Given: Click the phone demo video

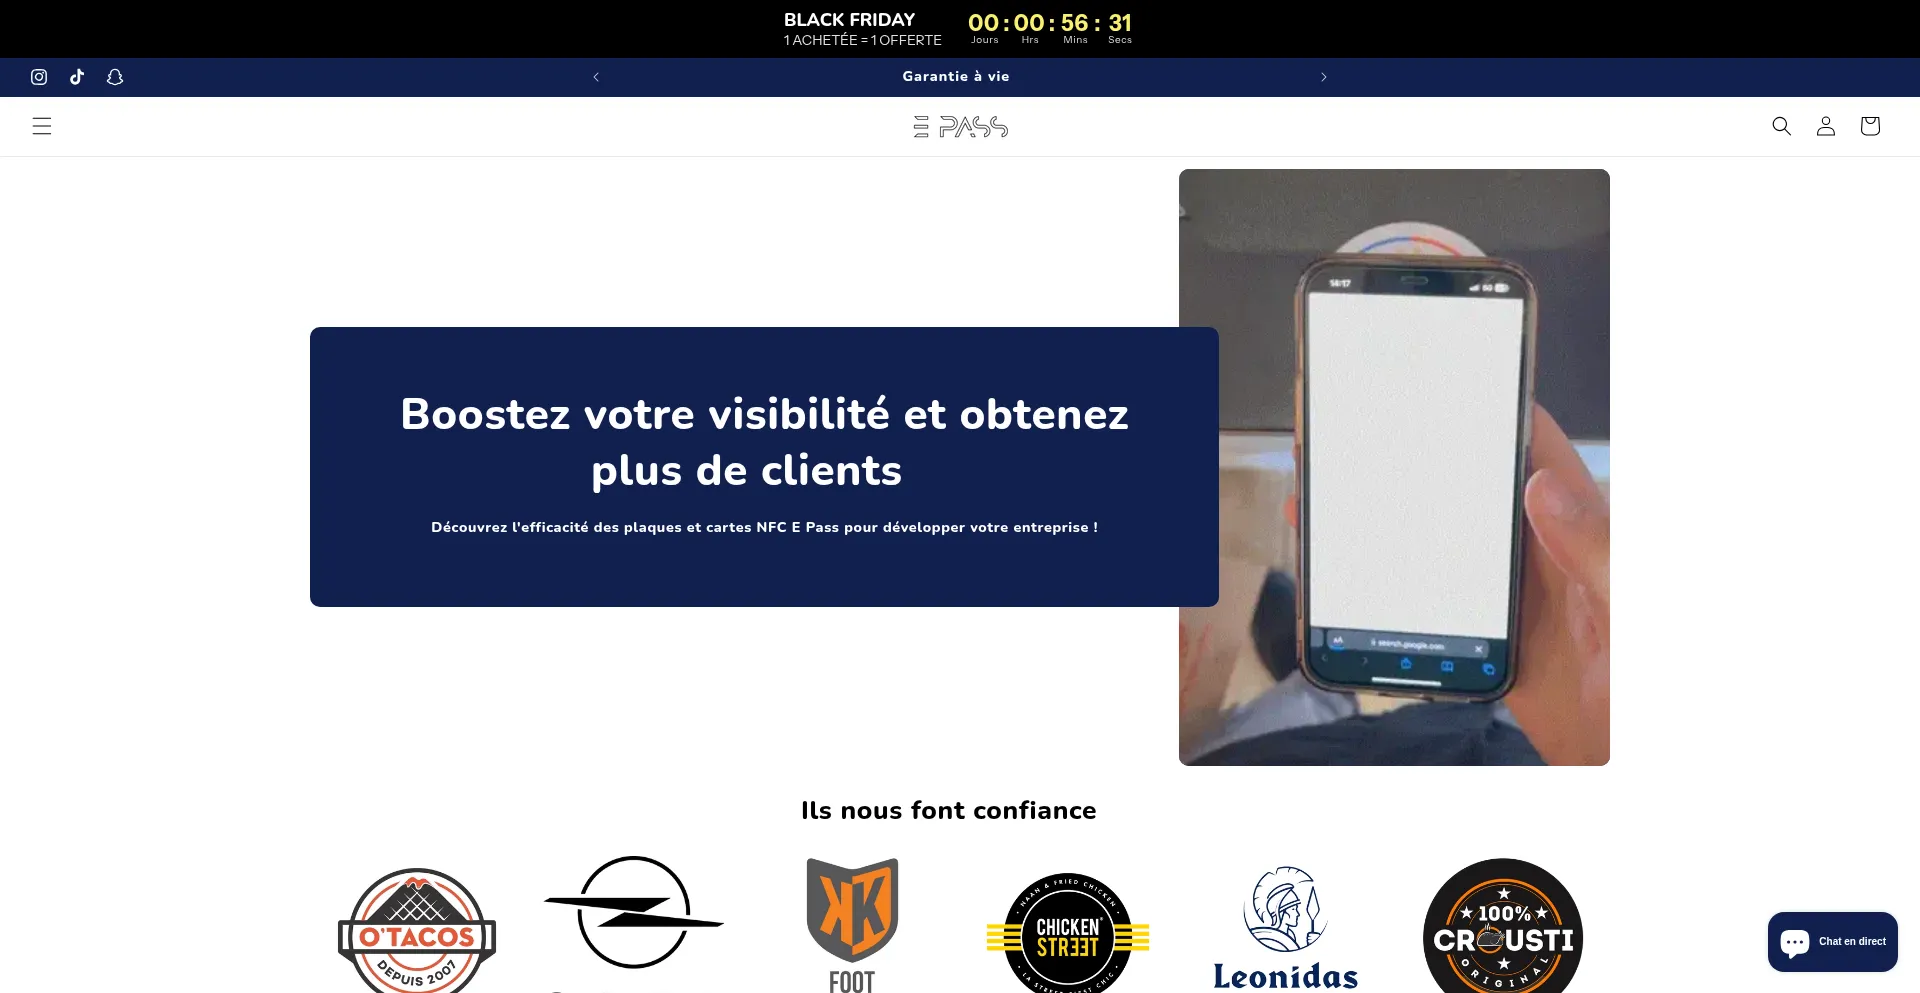Looking at the screenshot, I should (x=1394, y=467).
